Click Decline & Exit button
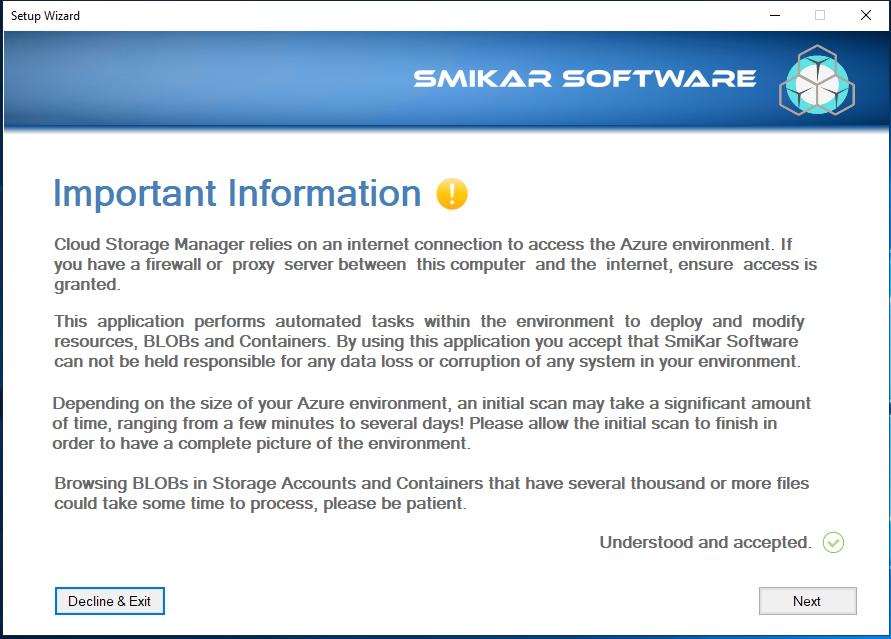891x639 pixels. 110,601
